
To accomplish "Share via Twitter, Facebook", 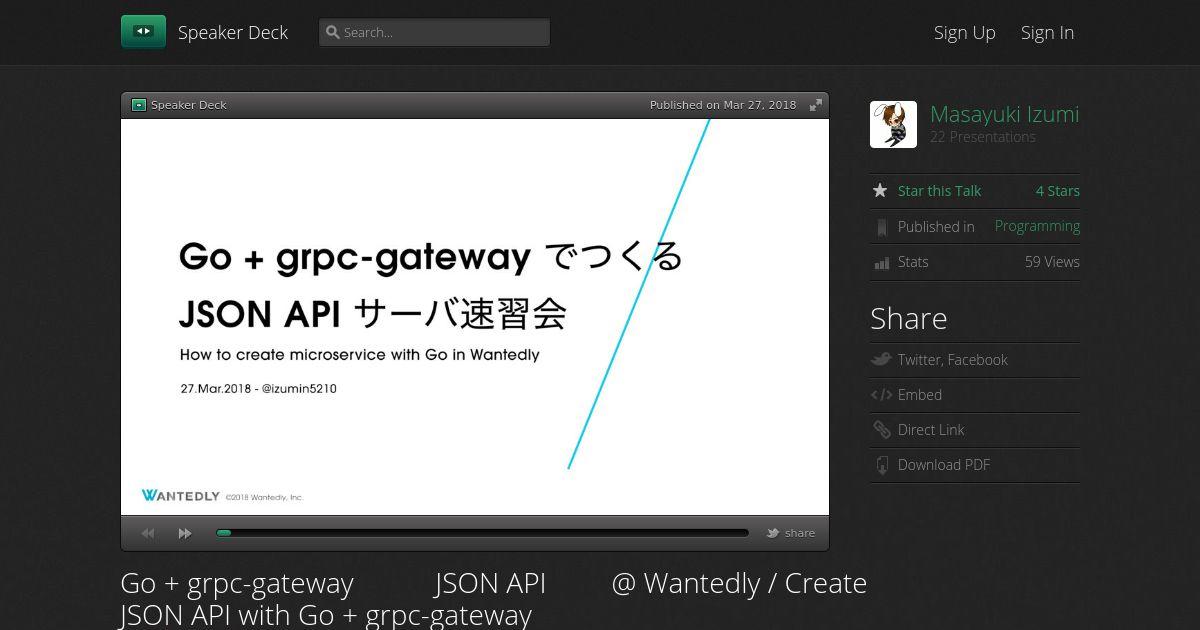I will click(x=953, y=360).
